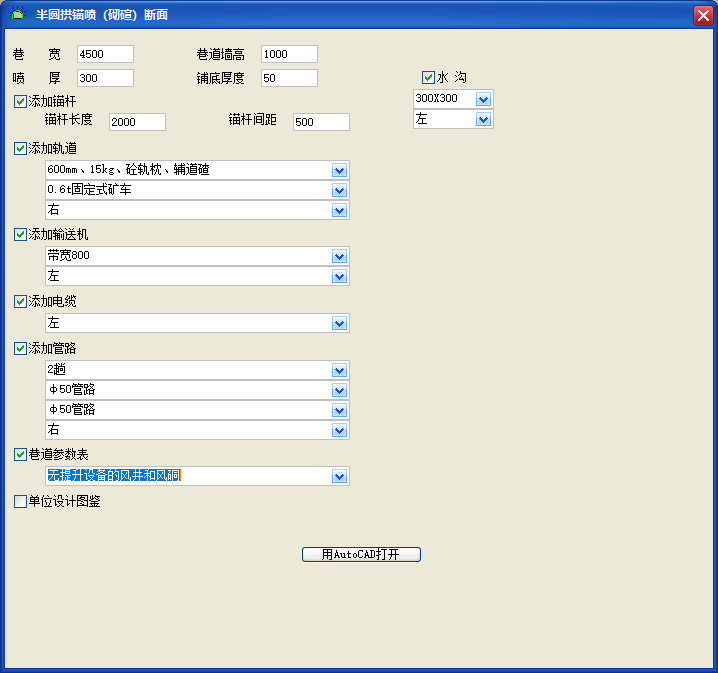This screenshot has width=718, height=673.
Task: Open the cable position dropdown under 添加电缆
Action: 339,324
